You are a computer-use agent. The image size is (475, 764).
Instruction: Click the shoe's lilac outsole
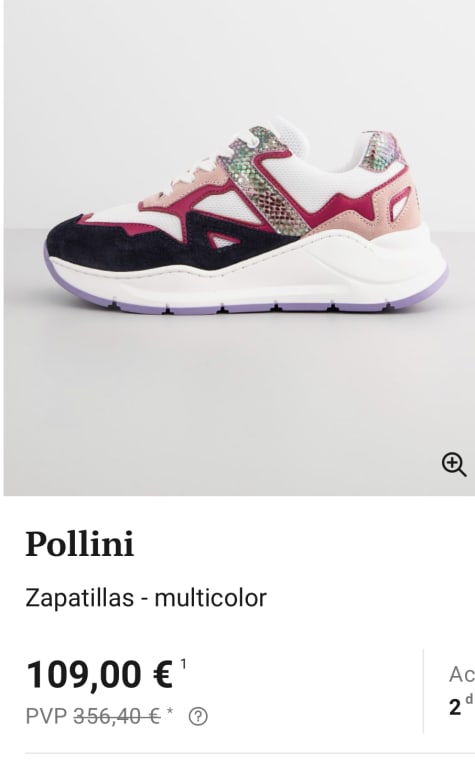click(x=244, y=307)
